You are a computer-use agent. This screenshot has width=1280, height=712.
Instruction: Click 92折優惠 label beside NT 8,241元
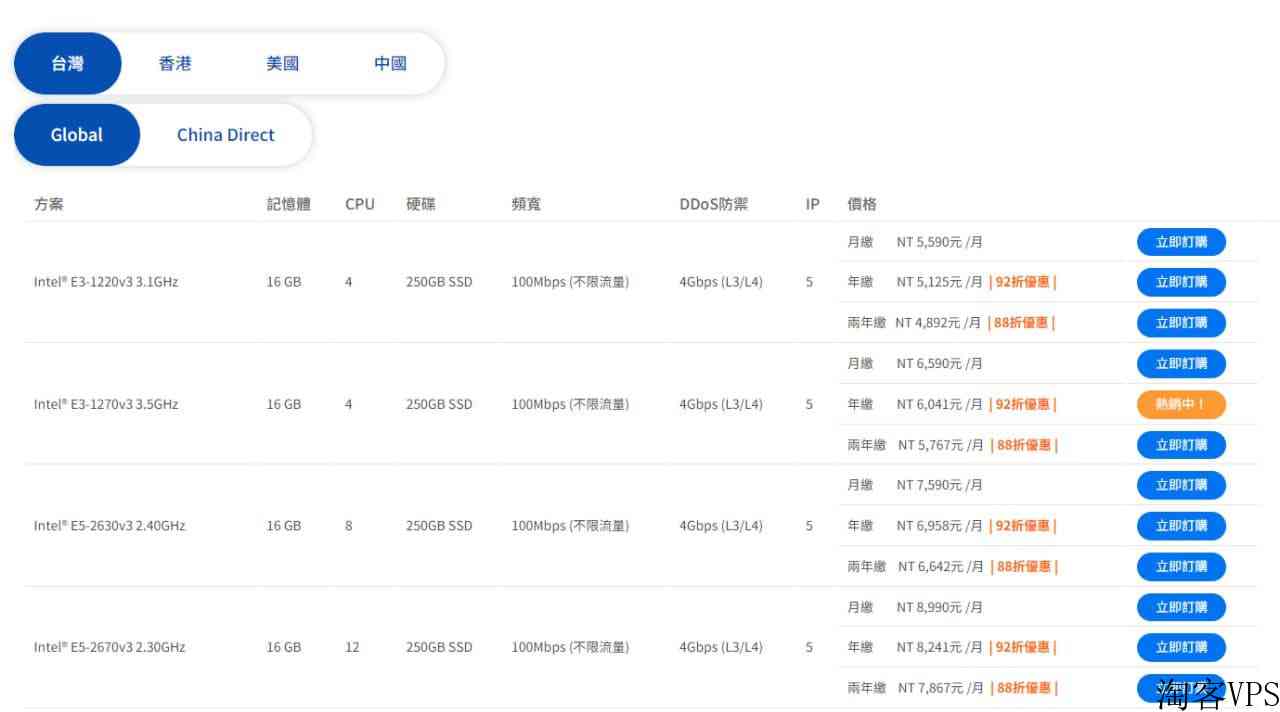(1023, 648)
